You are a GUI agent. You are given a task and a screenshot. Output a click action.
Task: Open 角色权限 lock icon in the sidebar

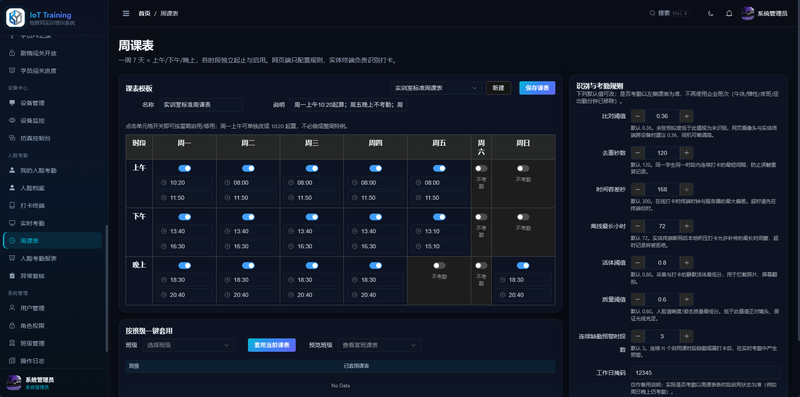point(12,326)
